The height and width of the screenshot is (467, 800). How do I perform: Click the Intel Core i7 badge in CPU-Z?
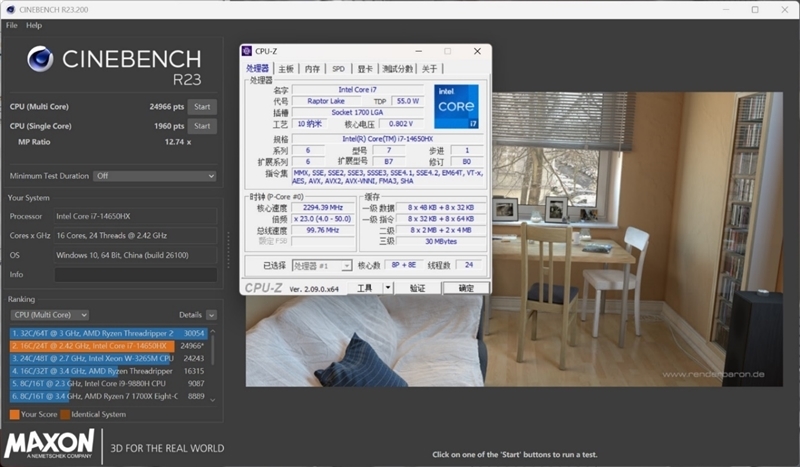click(x=456, y=106)
